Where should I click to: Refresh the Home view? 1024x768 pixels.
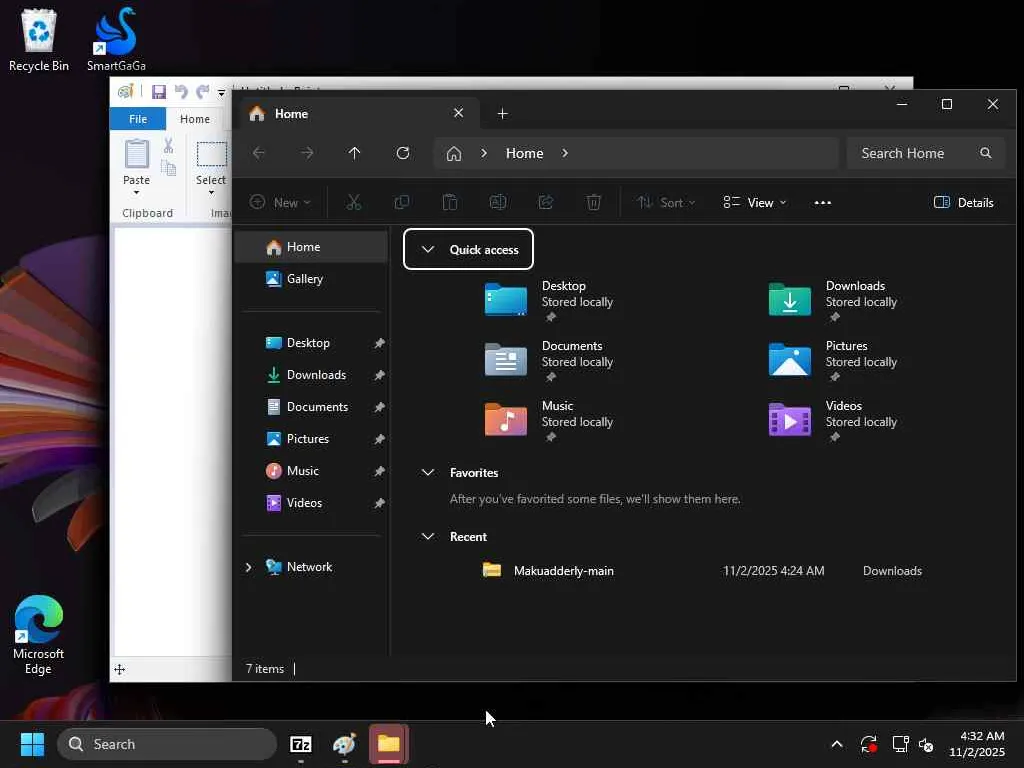pos(403,153)
